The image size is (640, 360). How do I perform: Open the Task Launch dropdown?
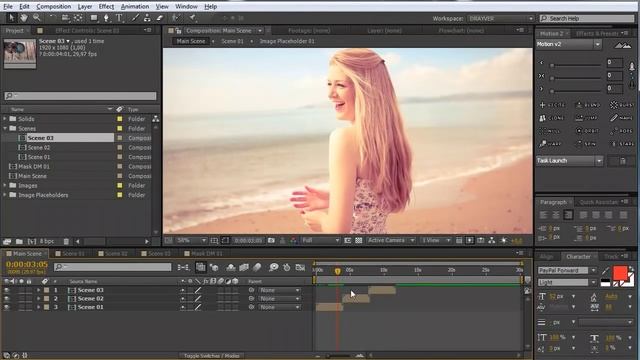point(569,161)
